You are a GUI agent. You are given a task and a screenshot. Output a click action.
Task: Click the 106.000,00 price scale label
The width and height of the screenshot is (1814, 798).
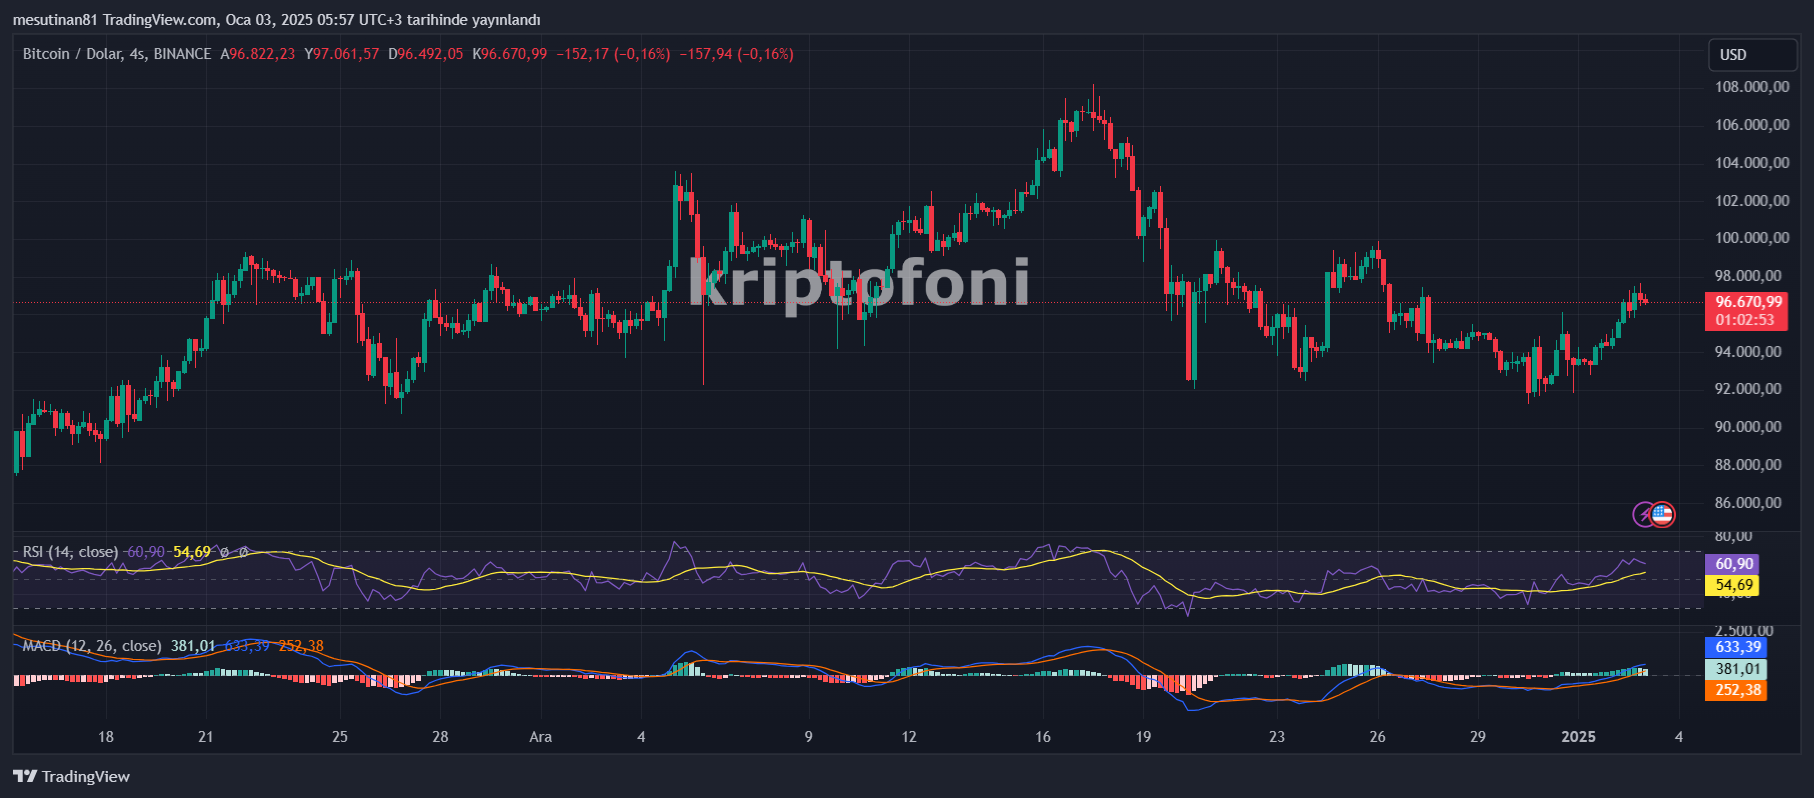point(1752,125)
